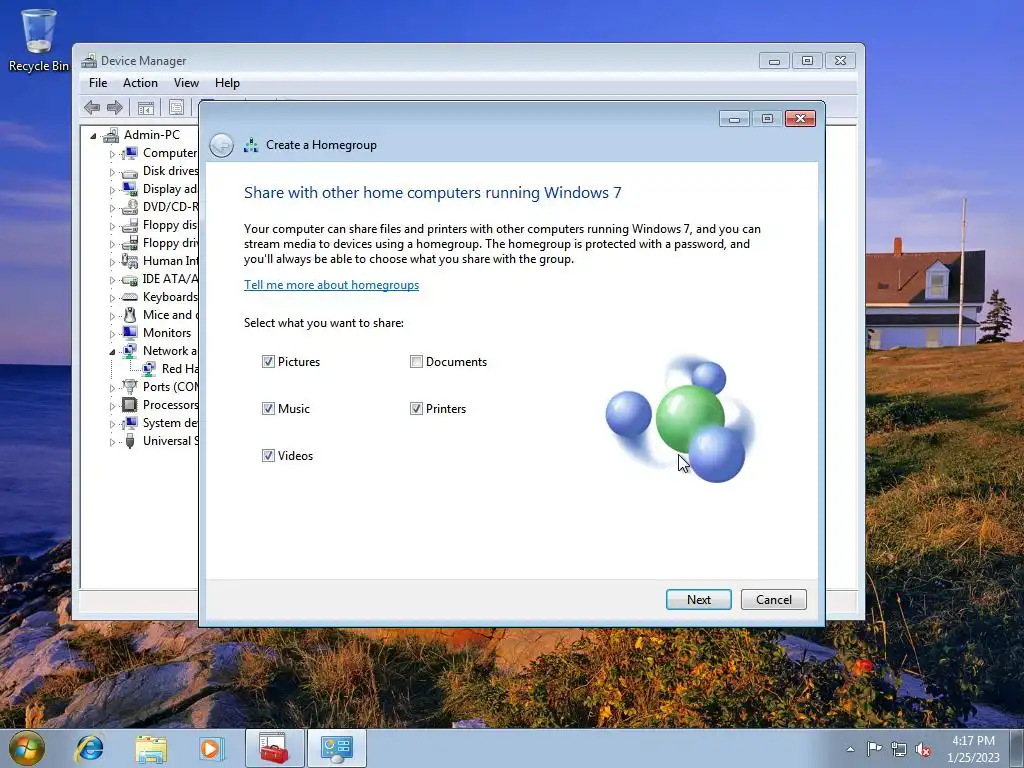Maximize the Create a Homegroup window
This screenshot has width=1024, height=768.
click(767, 118)
